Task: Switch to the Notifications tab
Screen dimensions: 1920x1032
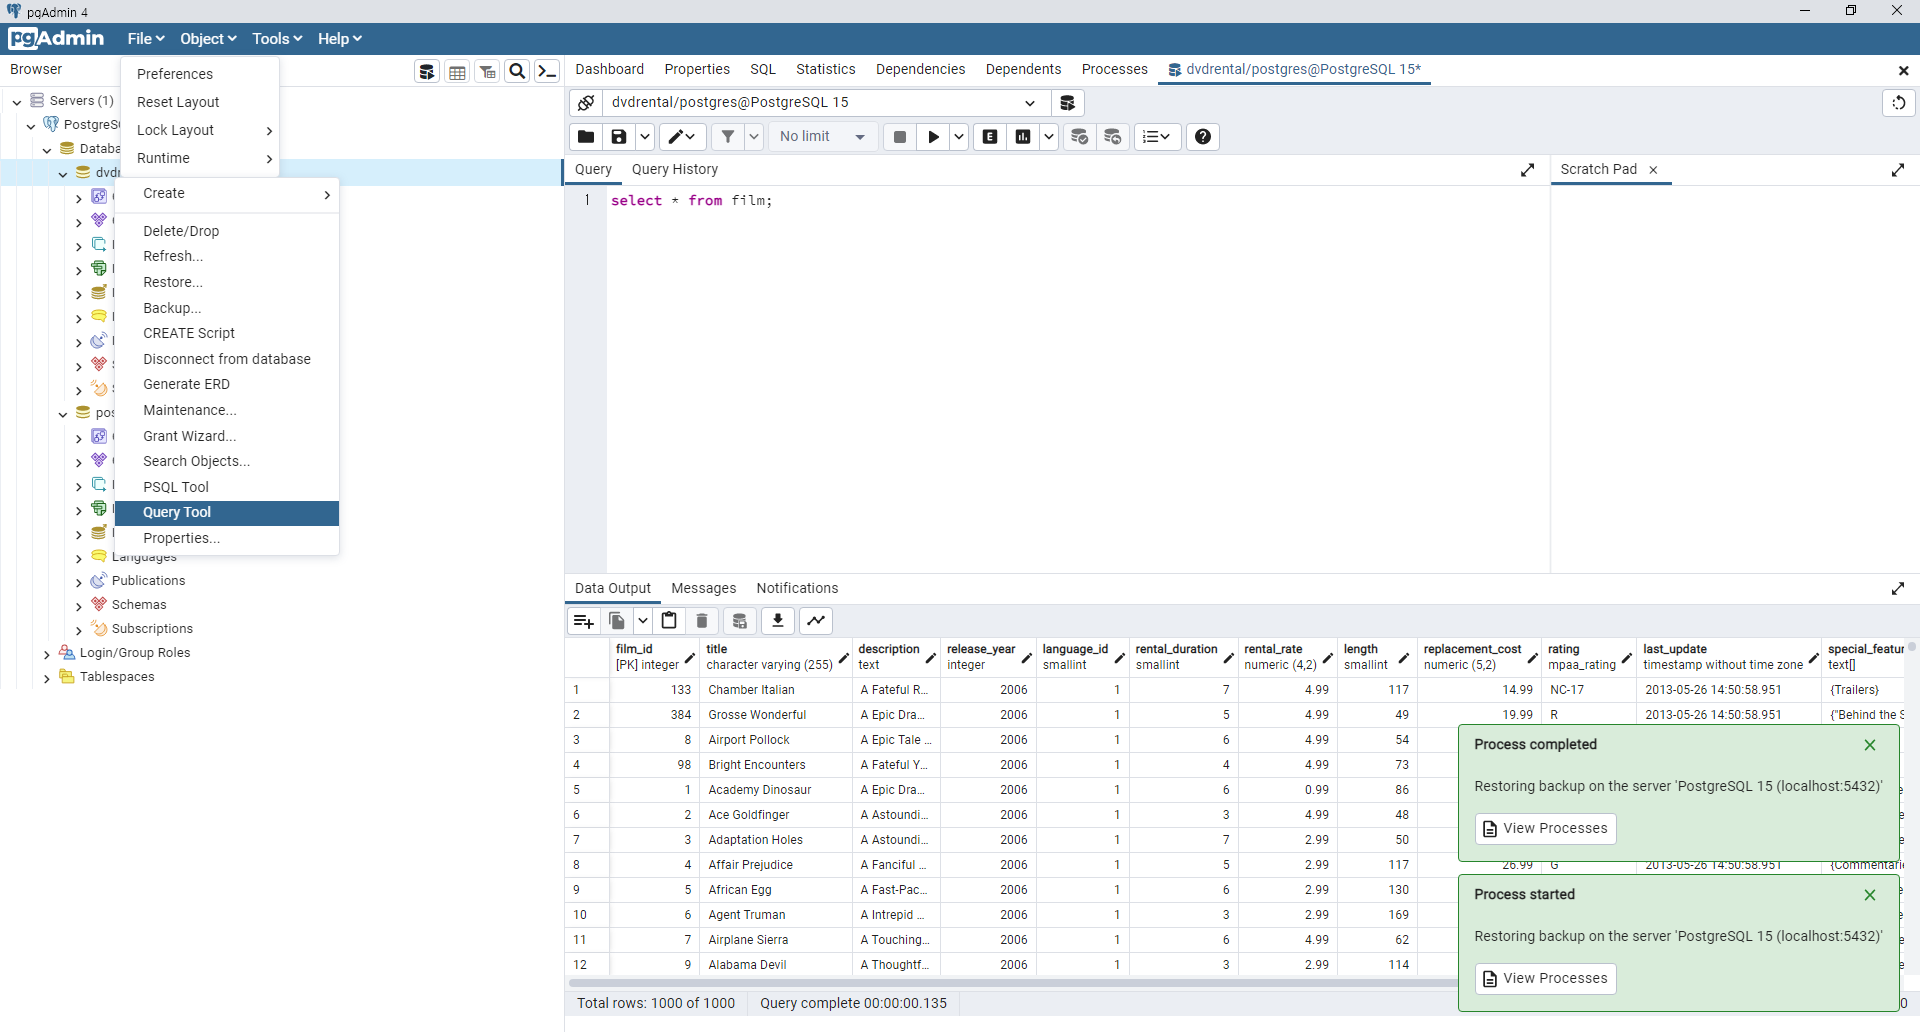Action: click(x=797, y=589)
